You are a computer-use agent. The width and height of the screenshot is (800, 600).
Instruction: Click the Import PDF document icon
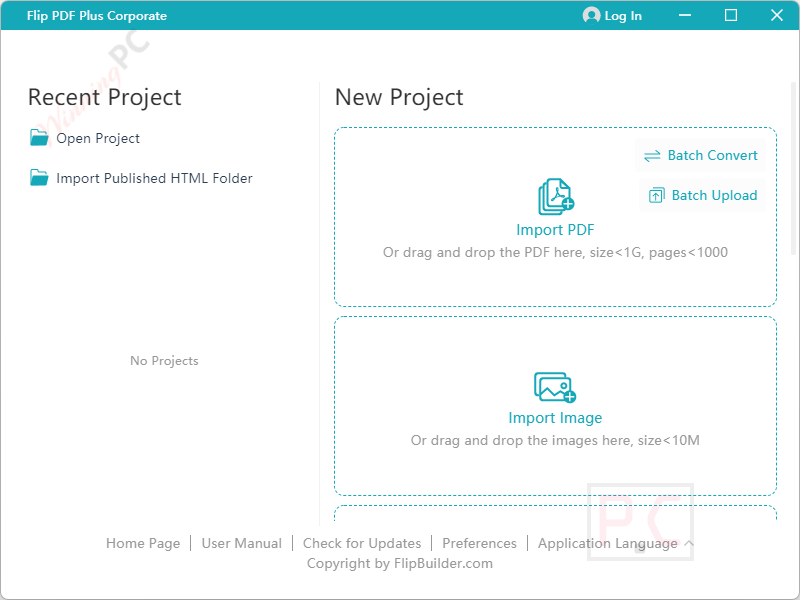point(556,196)
